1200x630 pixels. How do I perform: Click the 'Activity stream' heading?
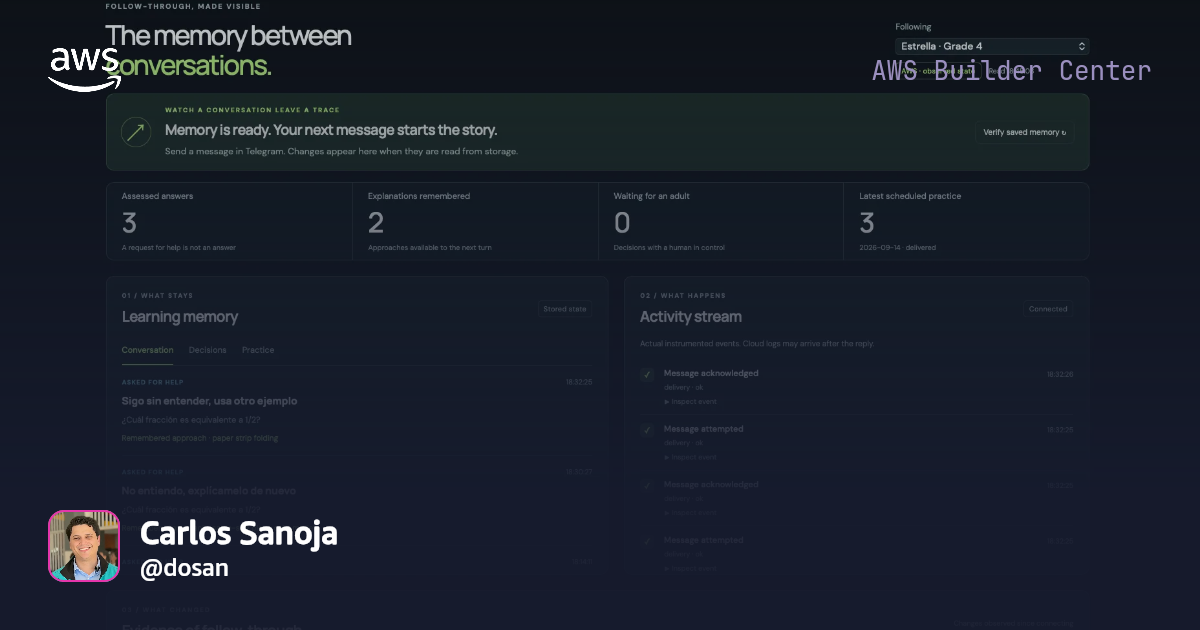pyautogui.click(x=691, y=317)
